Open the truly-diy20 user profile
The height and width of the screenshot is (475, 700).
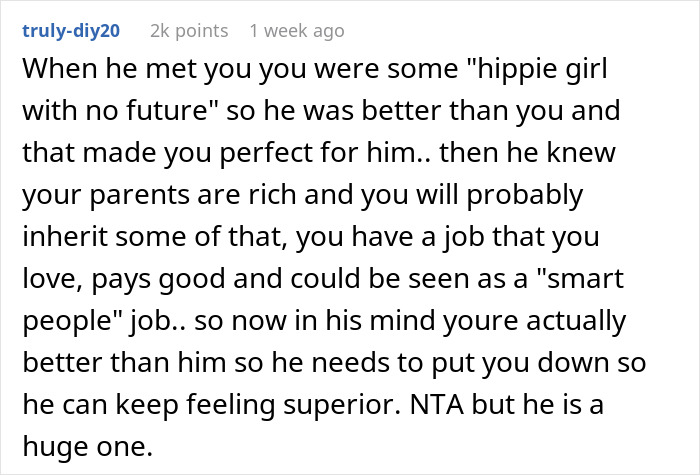70,31
